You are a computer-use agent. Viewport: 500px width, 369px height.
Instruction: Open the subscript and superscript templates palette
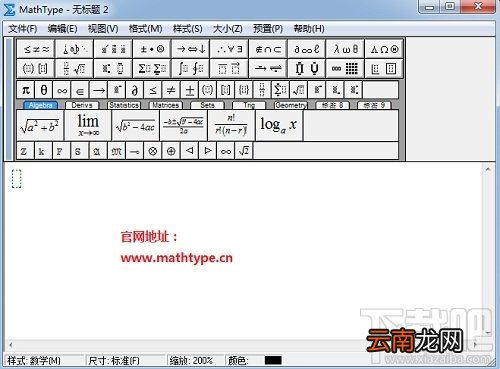tap(113, 69)
